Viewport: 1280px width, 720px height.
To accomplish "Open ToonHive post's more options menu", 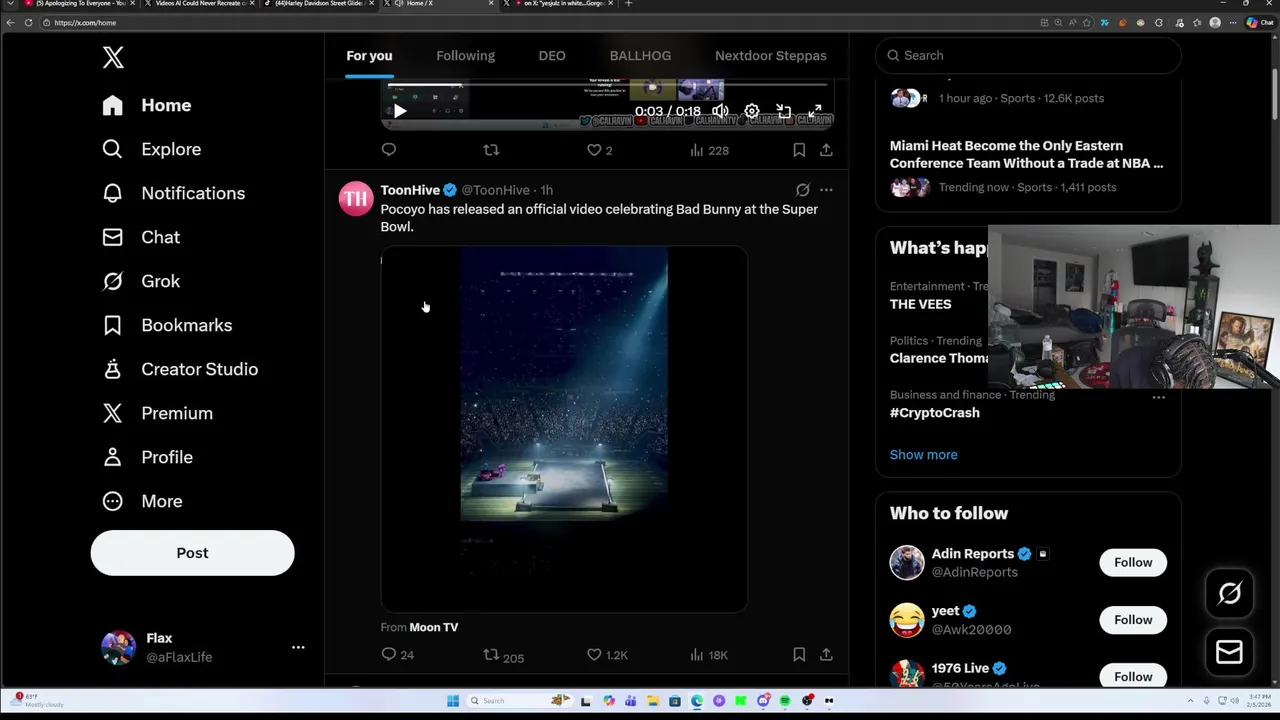I will tap(826, 190).
